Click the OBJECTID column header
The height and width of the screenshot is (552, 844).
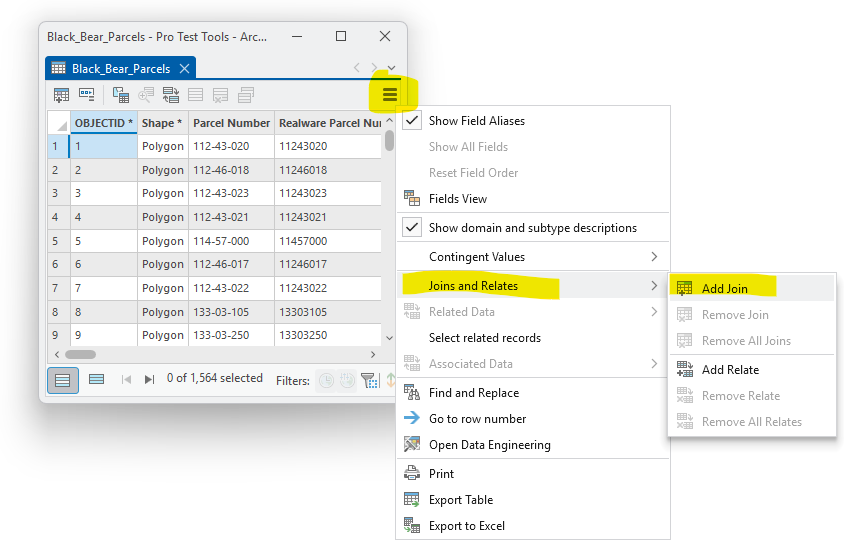point(103,123)
